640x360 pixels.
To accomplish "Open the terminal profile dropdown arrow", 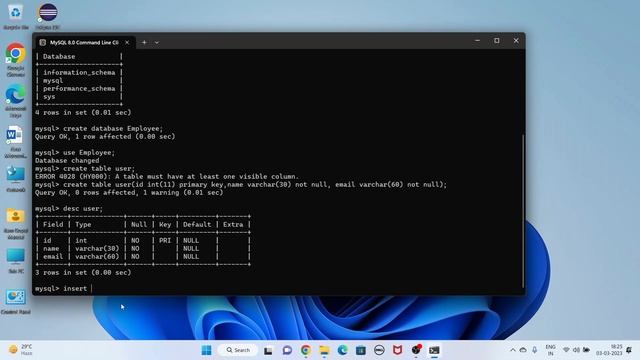I will tap(157, 42).
